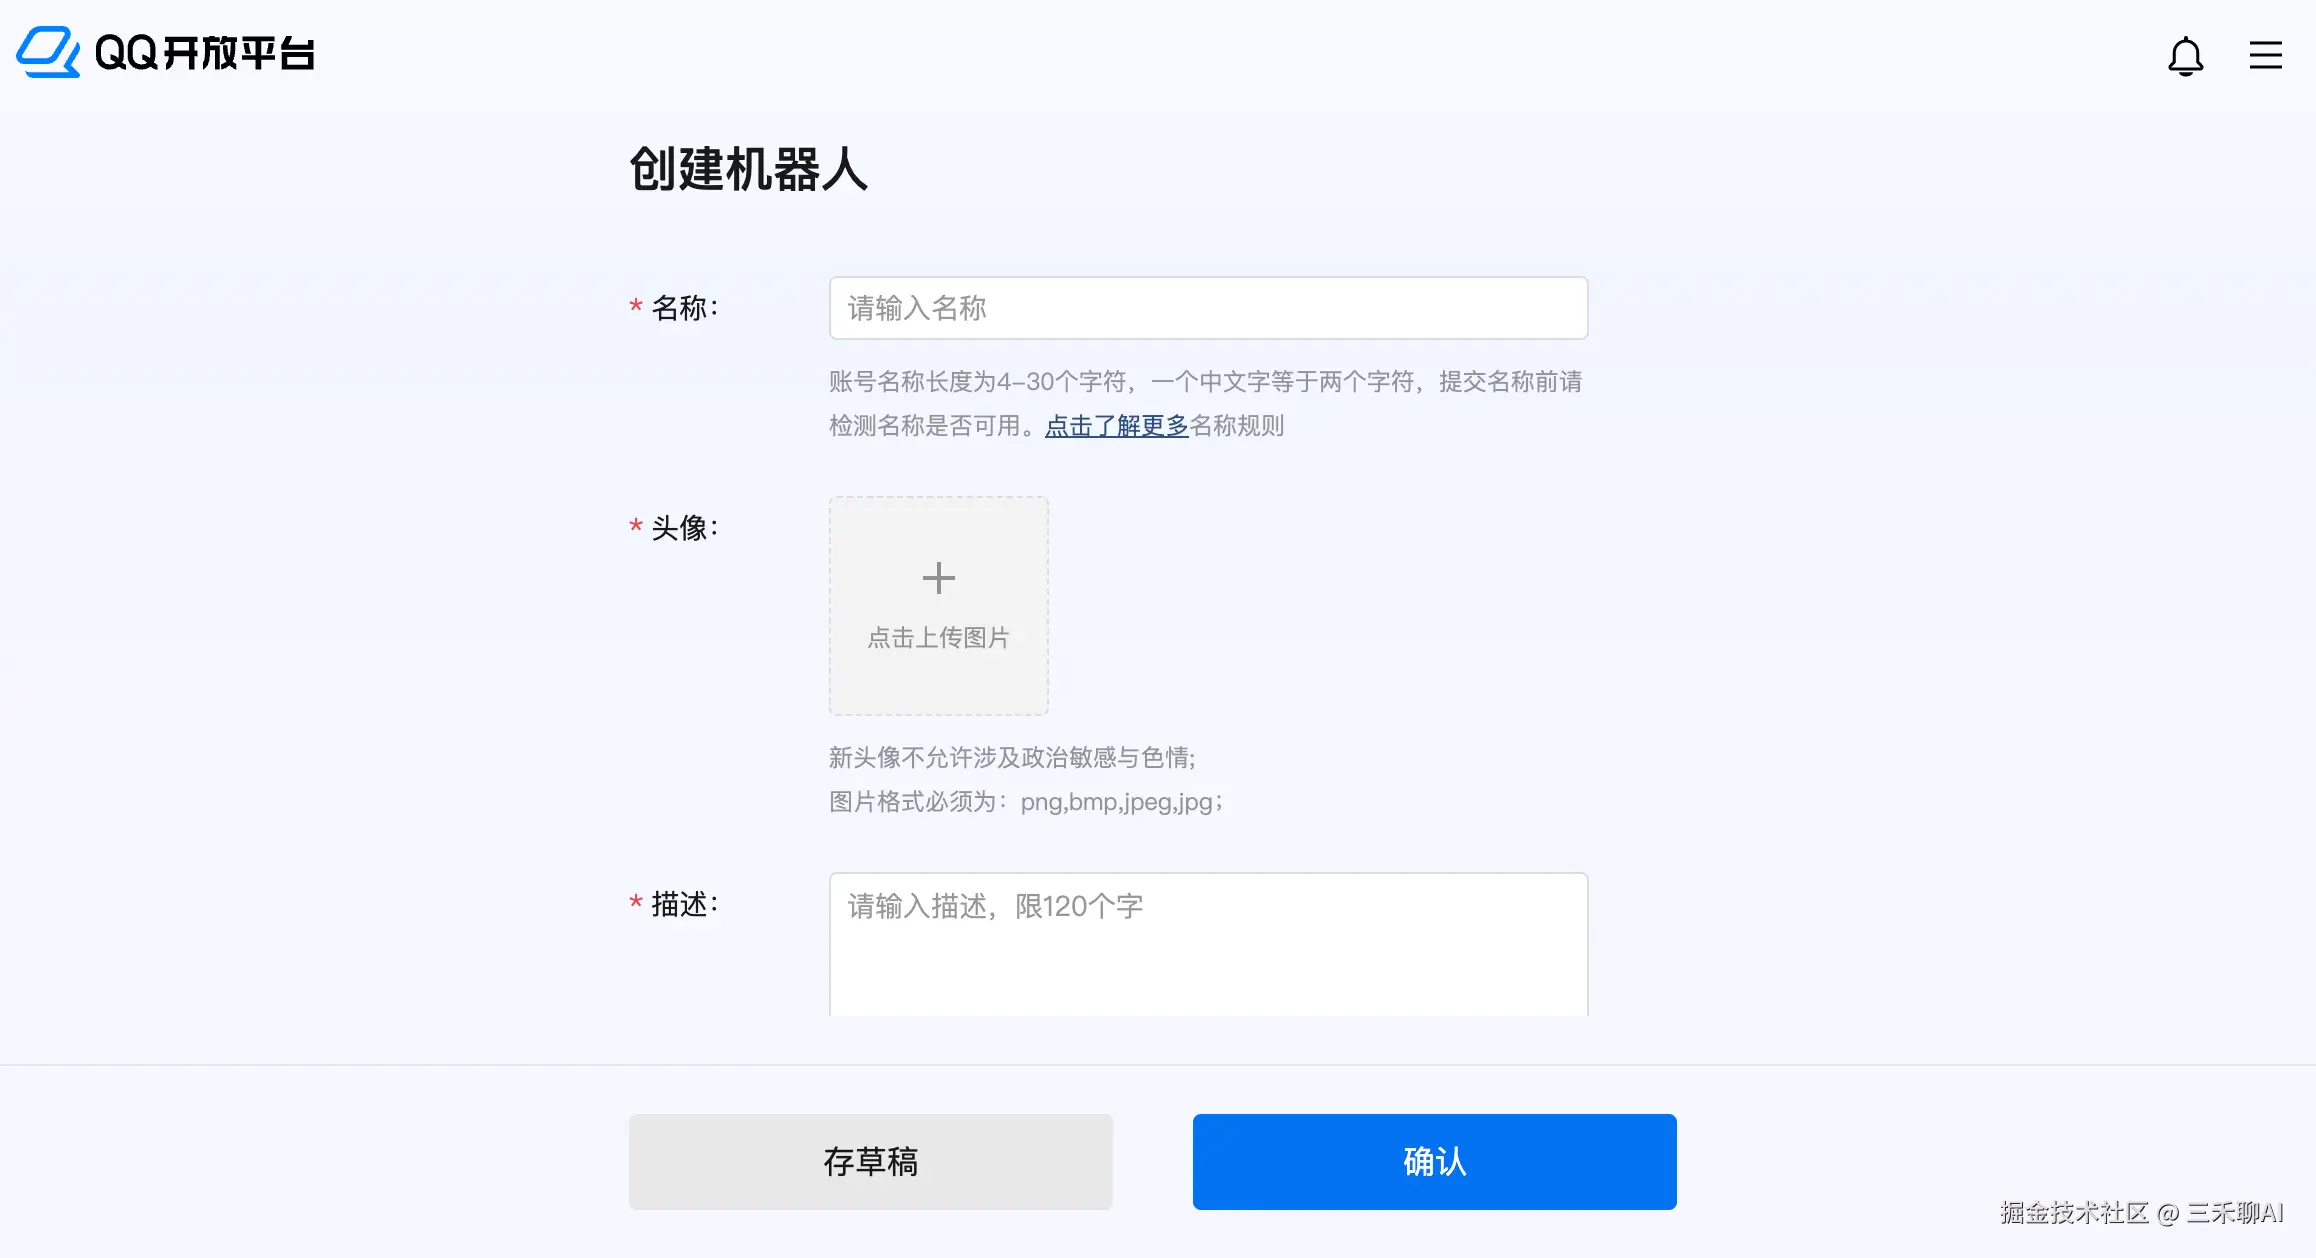Click the 点击上传图片 upload box text
Viewport: 2316px width, 1258px height.
pyautogui.click(x=938, y=638)
